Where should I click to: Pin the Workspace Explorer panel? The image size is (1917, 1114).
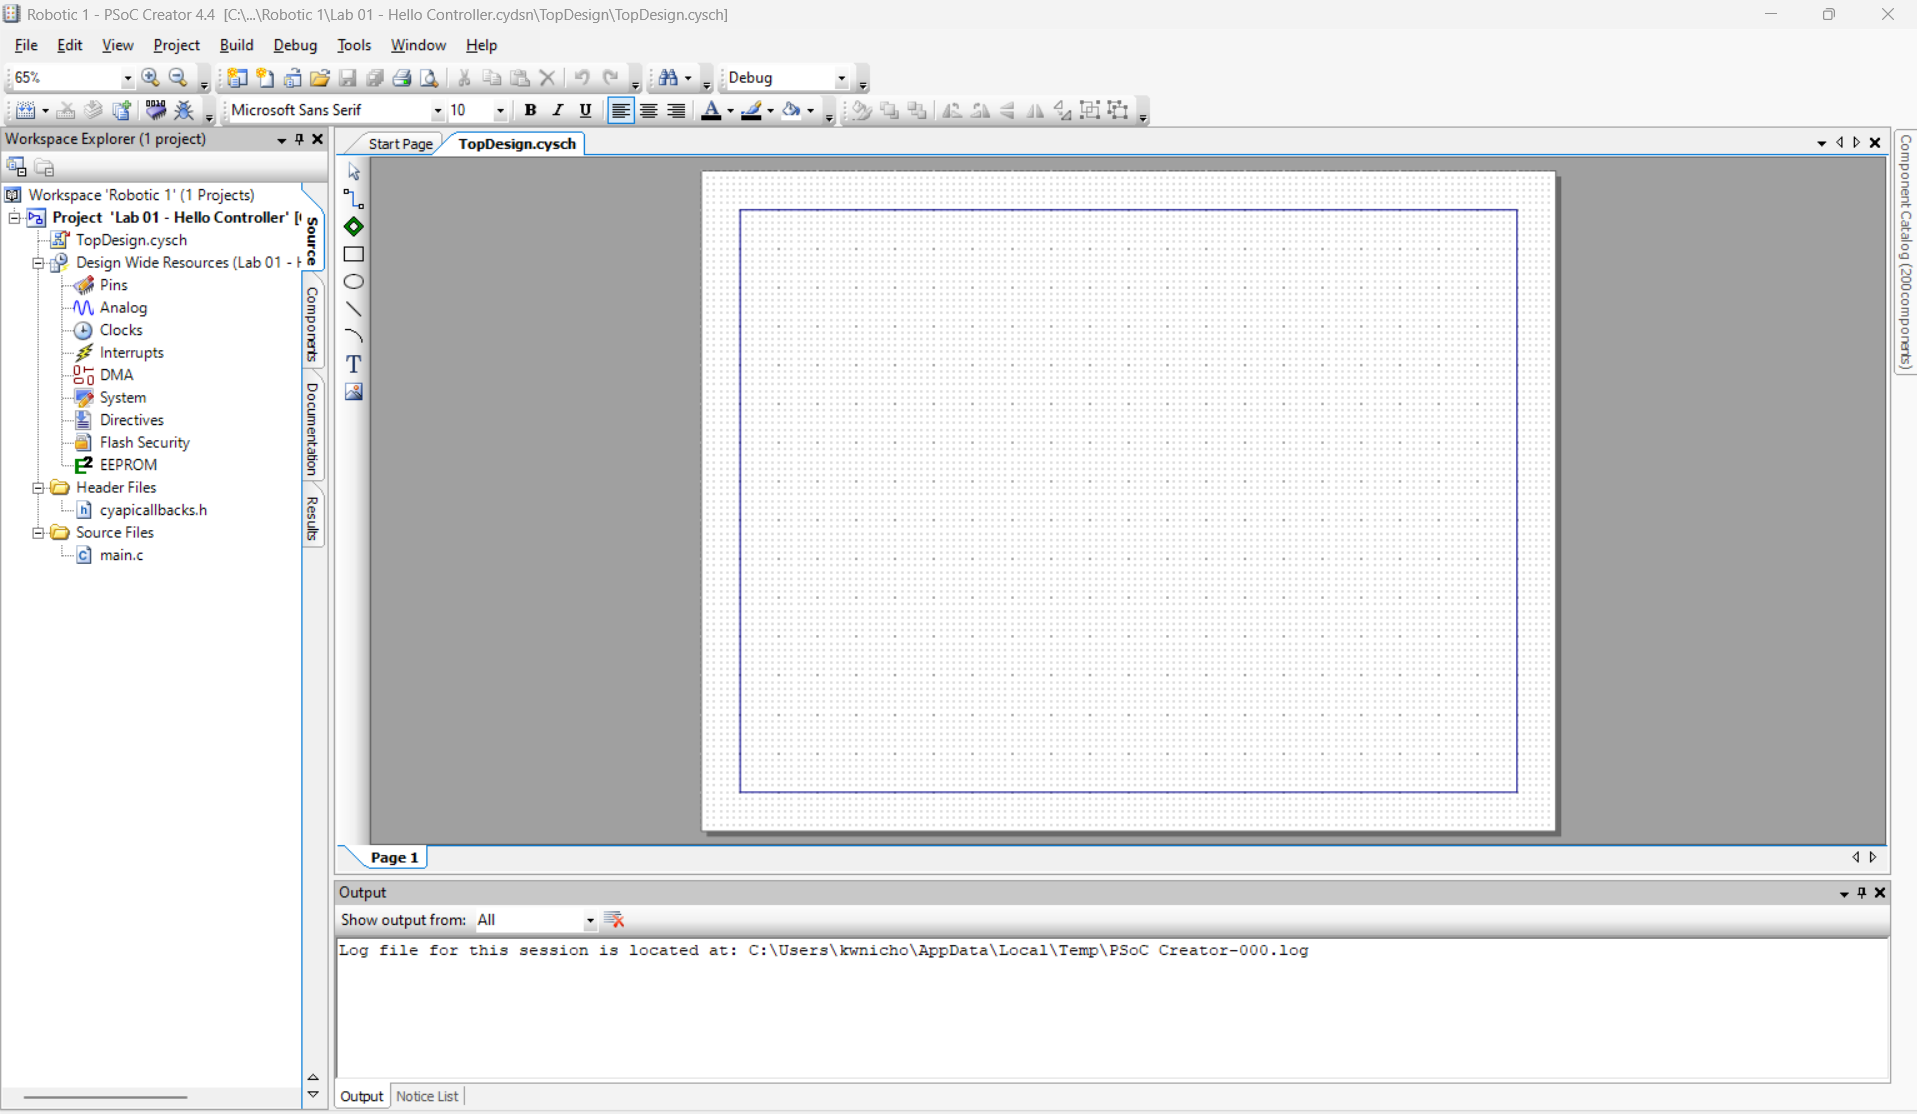point(299,140)
